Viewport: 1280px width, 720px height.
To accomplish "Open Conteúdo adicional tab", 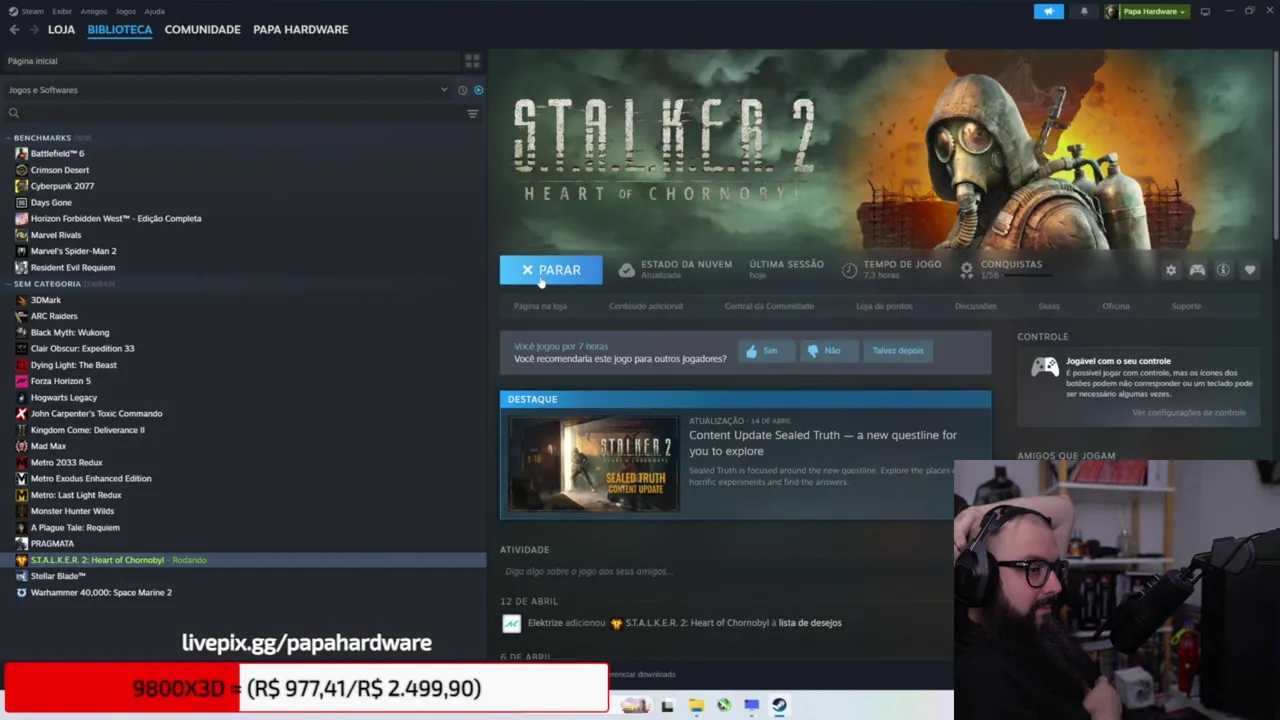I will (646, 306).
